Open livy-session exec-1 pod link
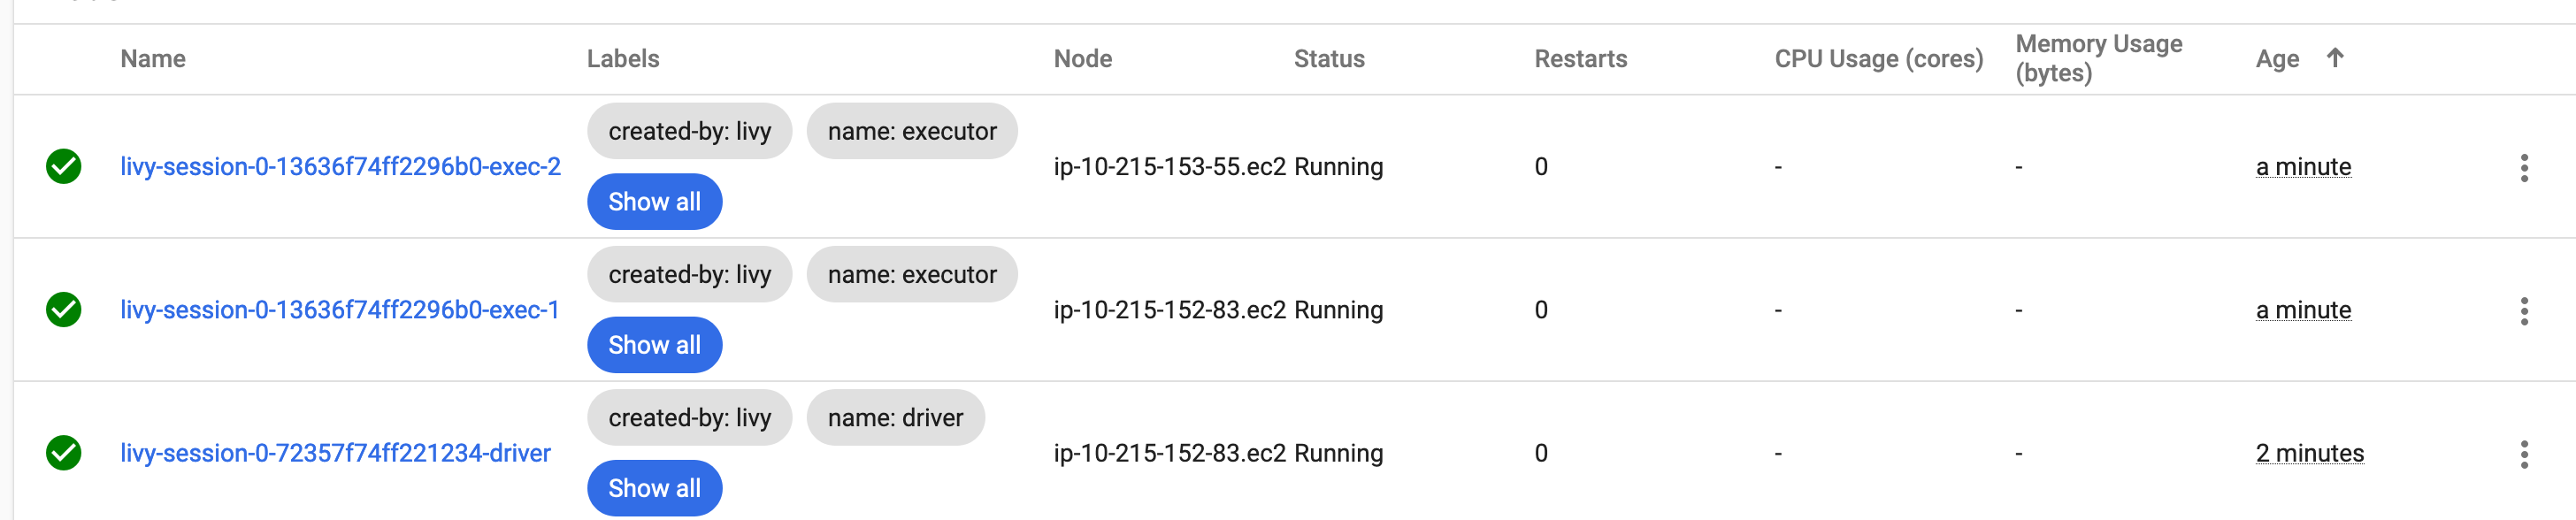The width and height of the screenshot is (2576, 520). 339,310
